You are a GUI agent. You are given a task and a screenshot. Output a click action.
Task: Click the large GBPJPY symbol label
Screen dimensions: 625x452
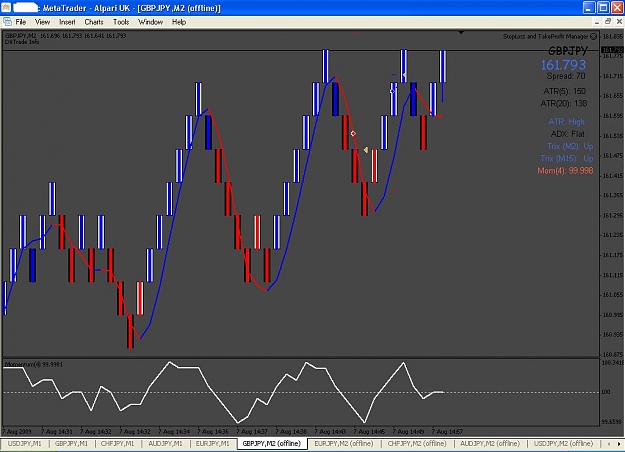tap(568, 51)
